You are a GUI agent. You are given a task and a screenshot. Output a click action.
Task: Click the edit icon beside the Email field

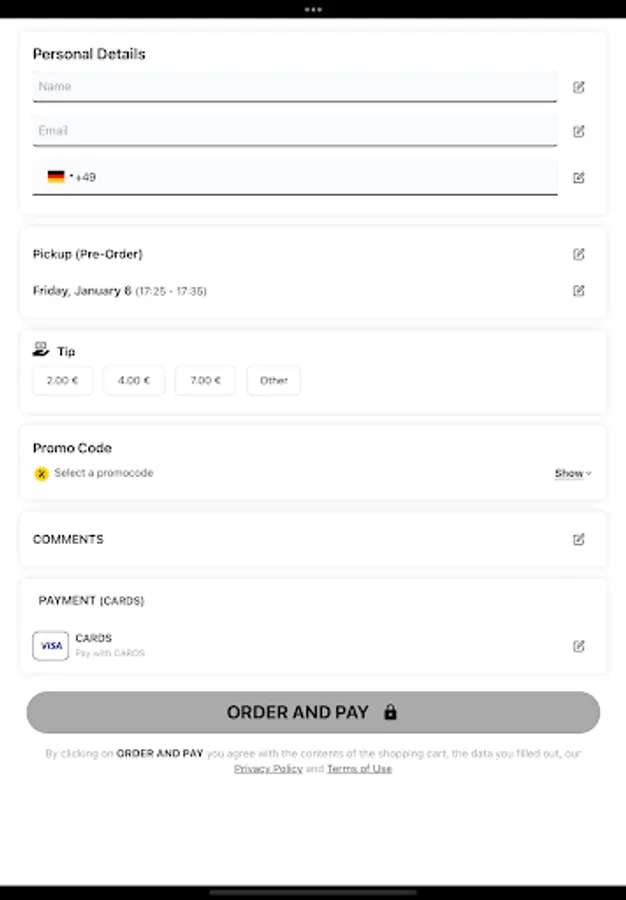point(578,131)
